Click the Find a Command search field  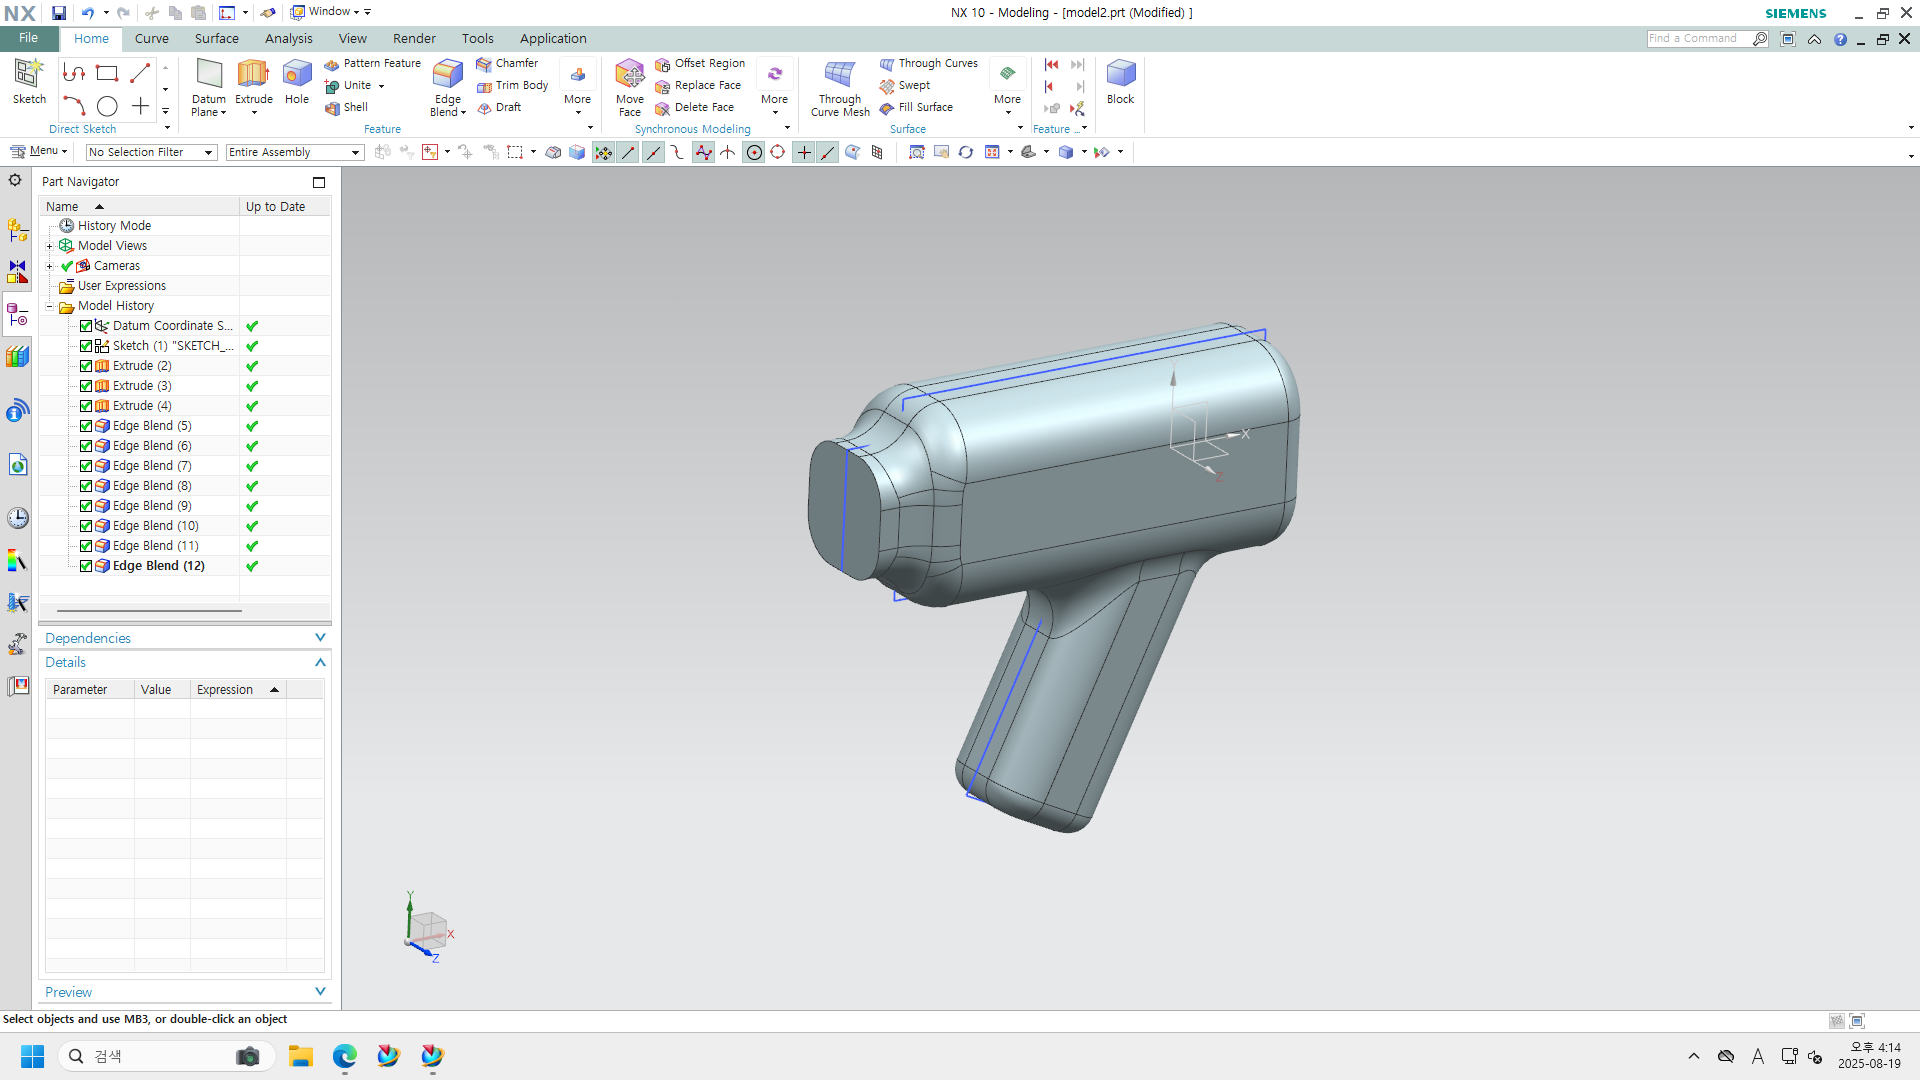click(x=1697, y=38)
